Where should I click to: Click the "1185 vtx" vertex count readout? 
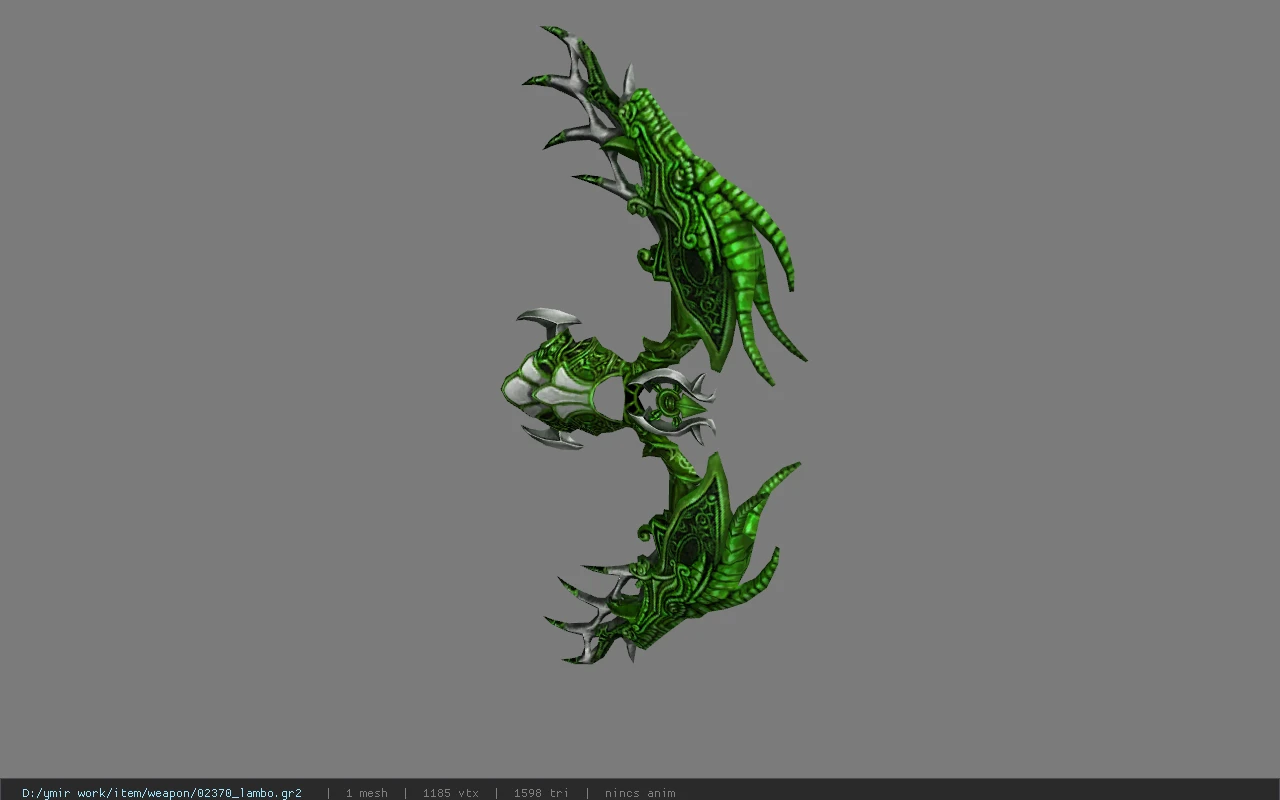point(450,793)
